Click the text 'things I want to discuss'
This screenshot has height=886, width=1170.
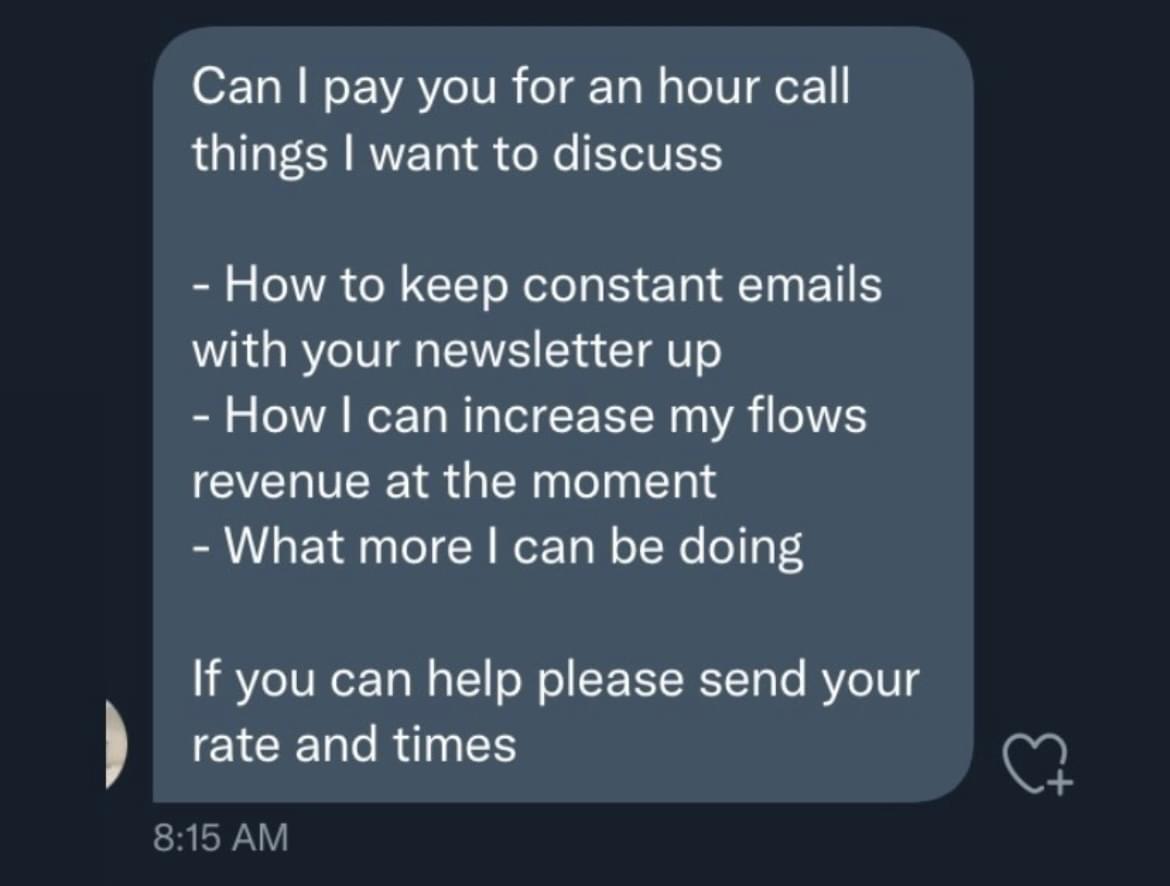point(457,154)
